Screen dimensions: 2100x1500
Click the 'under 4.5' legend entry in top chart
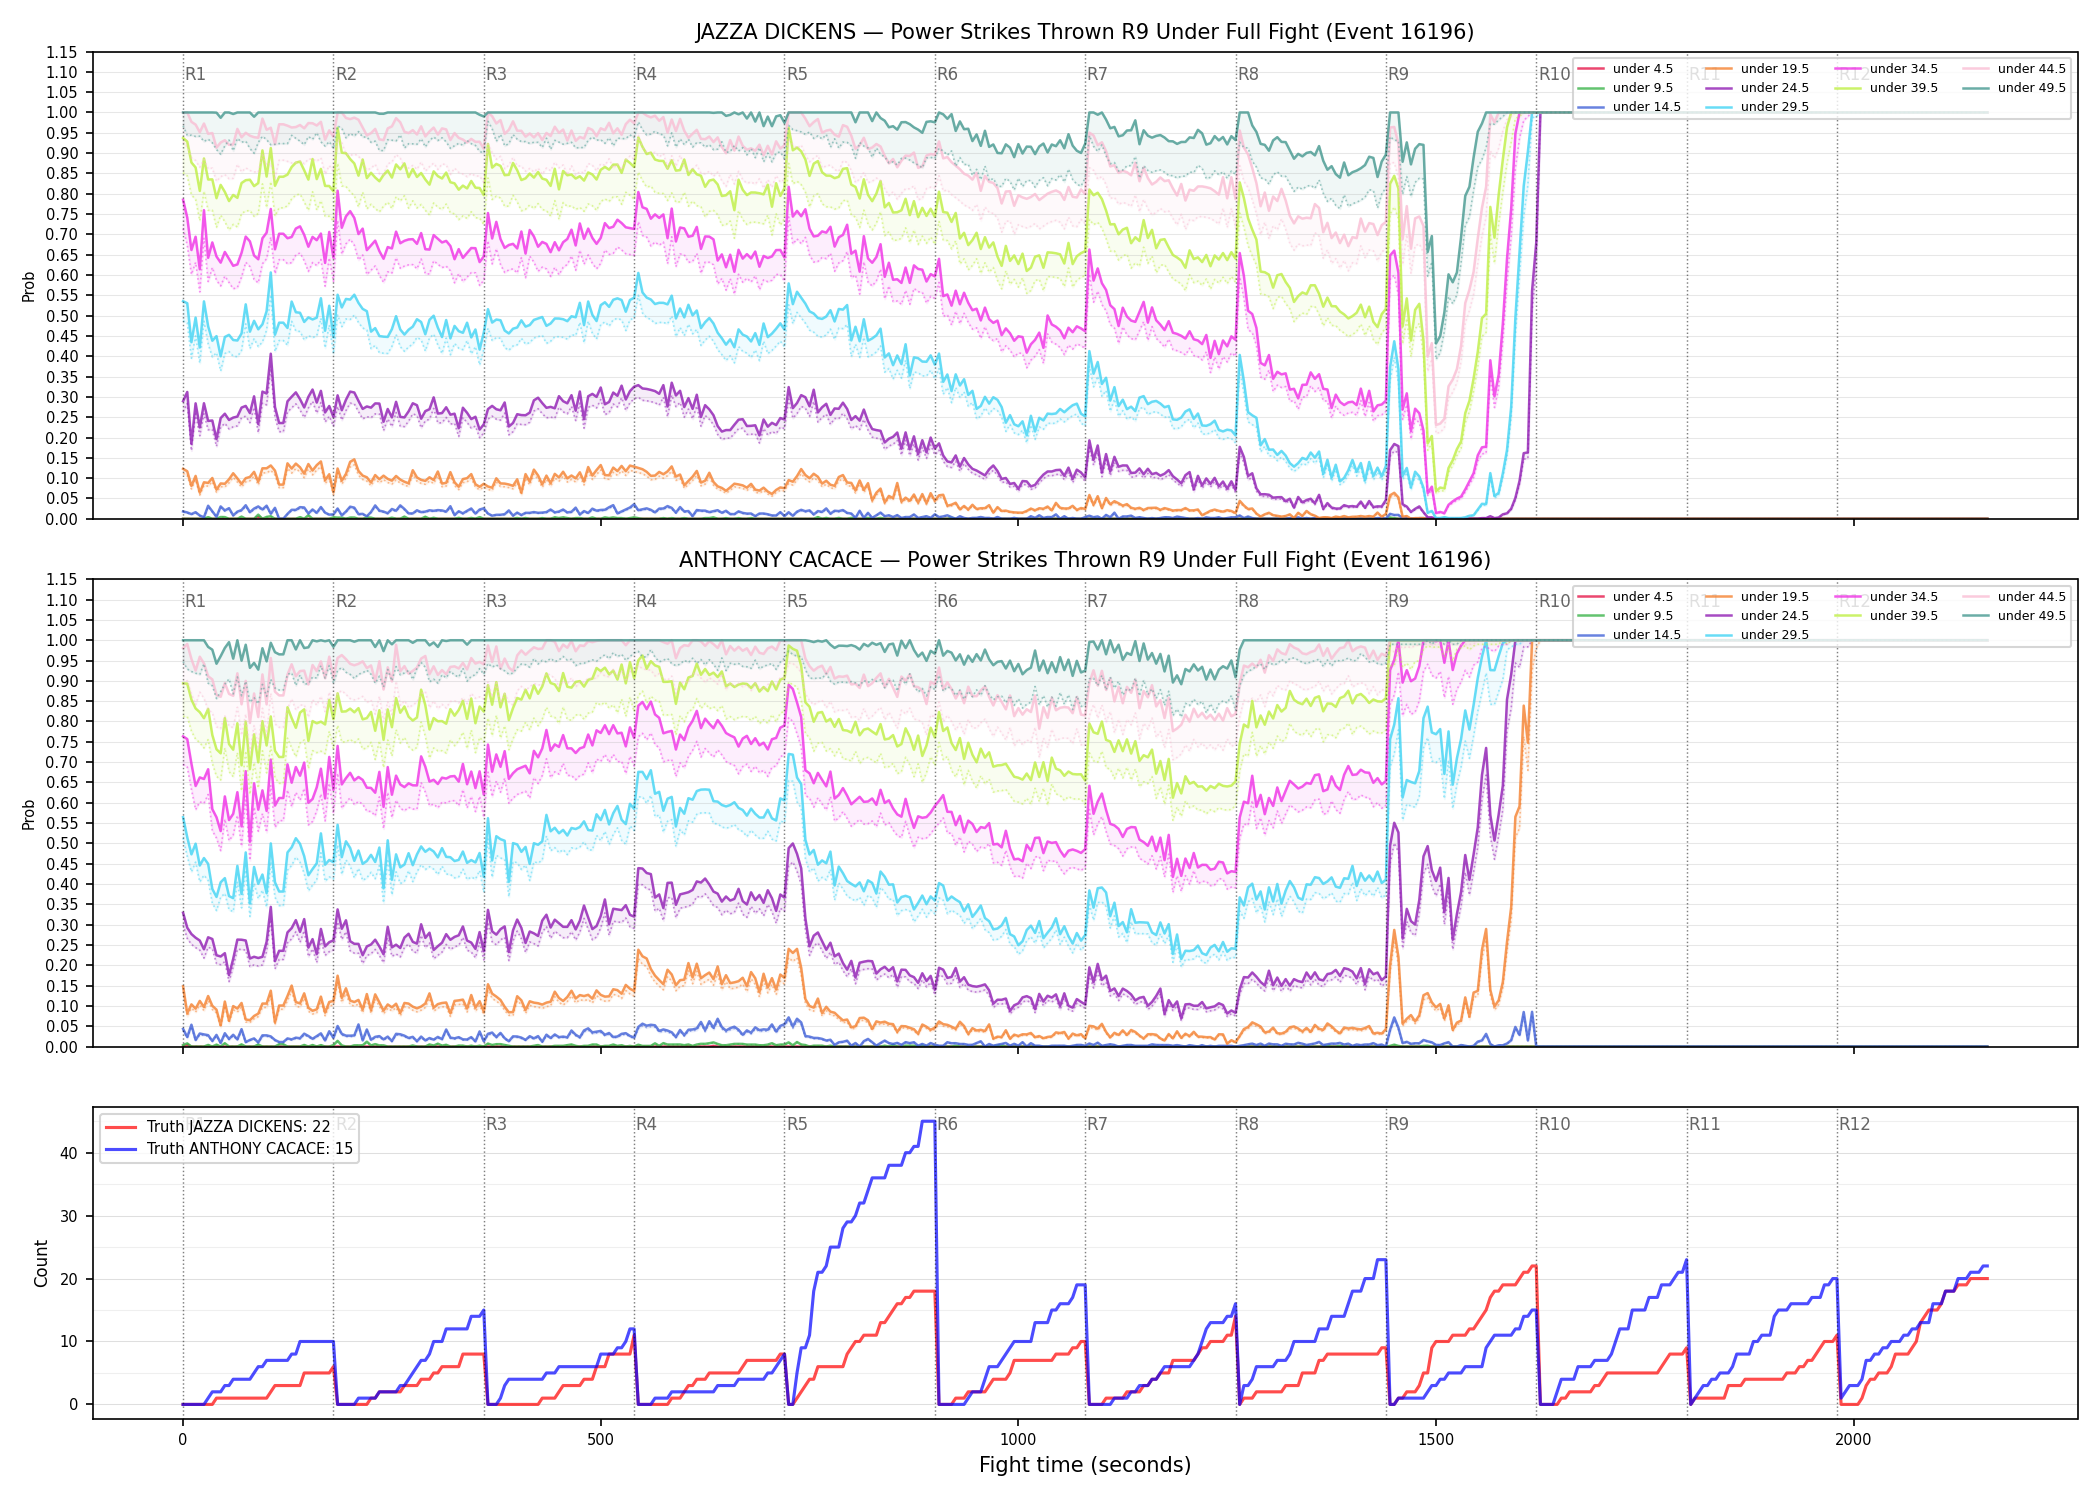pyautogui.click(x=1625, y=69)
